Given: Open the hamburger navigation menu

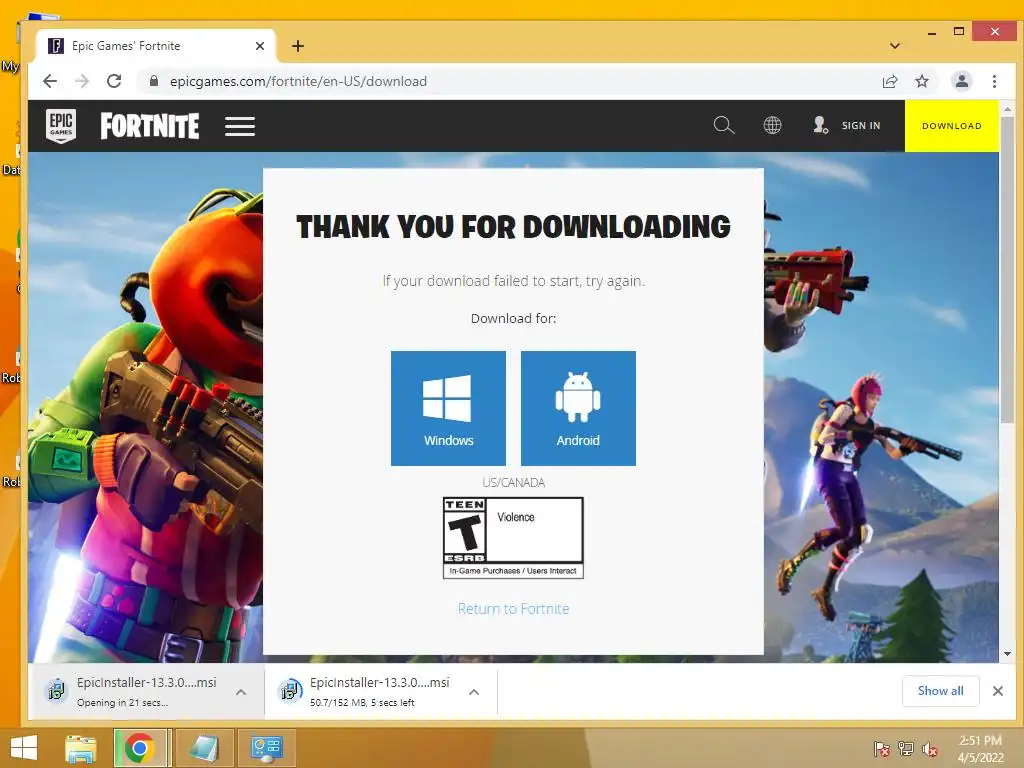Looking at the screenshot, I should [240, 126].
